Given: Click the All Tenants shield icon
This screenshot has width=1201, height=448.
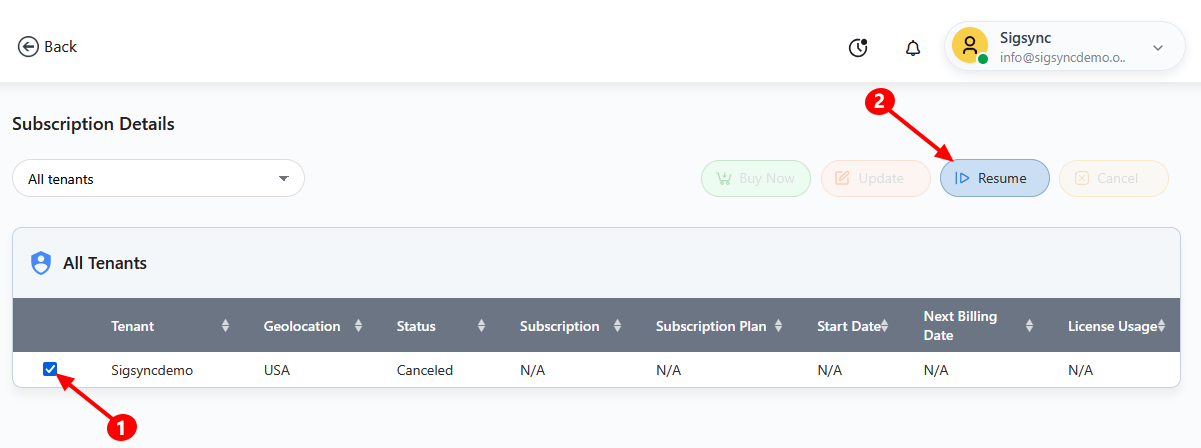Looking at the screenshot, I should tap(41, 263).
